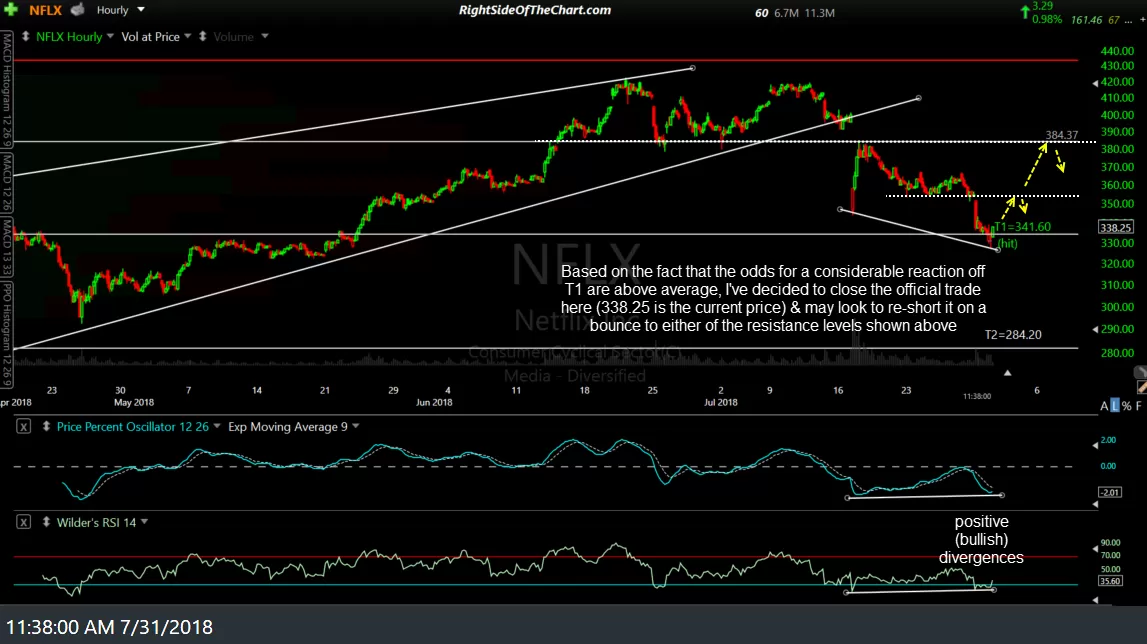Click the green plus add-symbol icon
1147x644 pixels.
point(11,10)
